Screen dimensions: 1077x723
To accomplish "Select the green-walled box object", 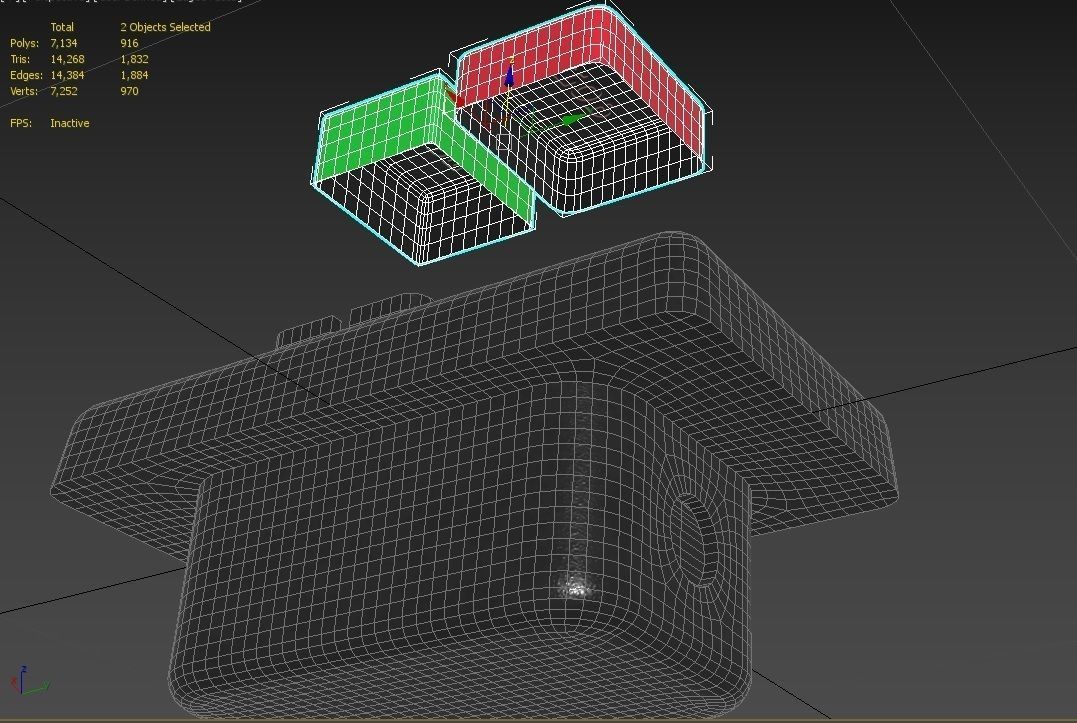I will (424, 169).
